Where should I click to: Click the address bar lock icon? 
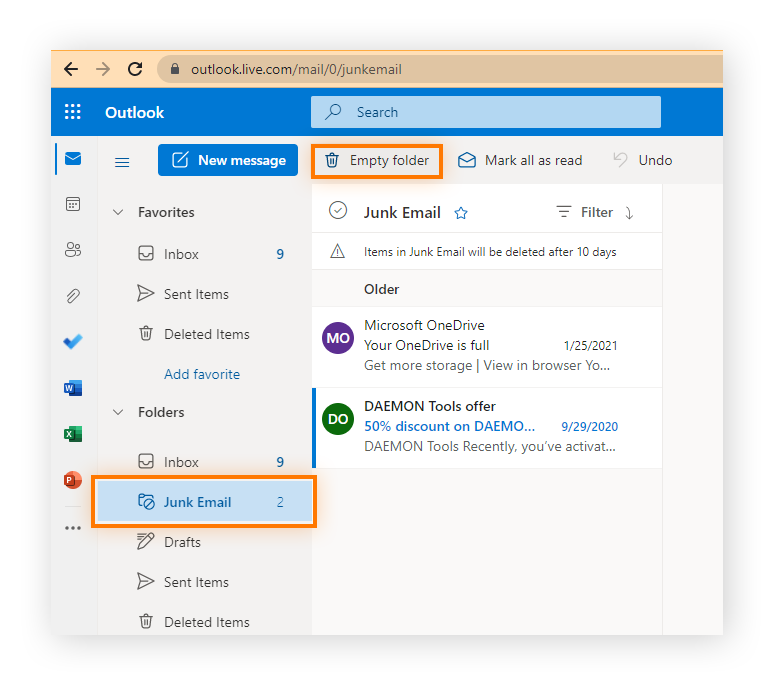click(x=174, y=69)
